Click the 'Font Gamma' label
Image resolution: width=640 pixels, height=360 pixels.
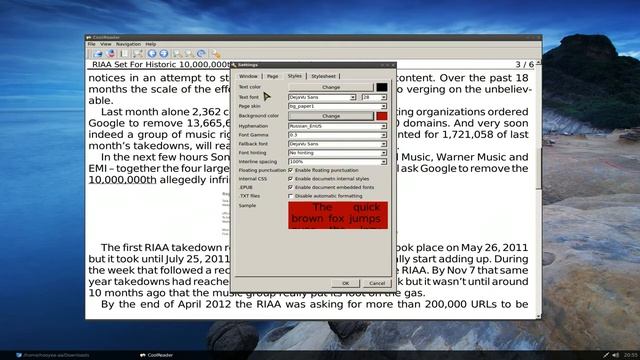pyautogui.click(x=253, y=135)
